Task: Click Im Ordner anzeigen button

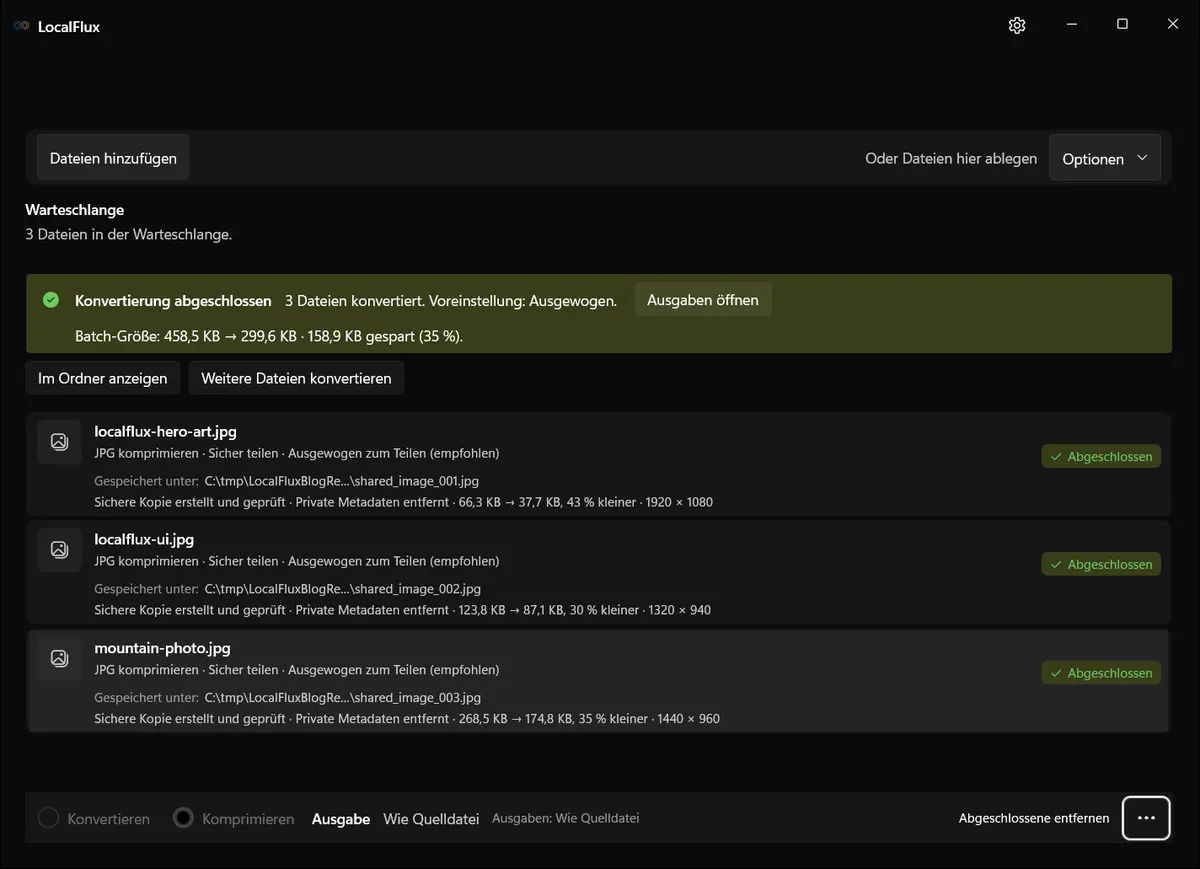Action: tap(103, 378)
